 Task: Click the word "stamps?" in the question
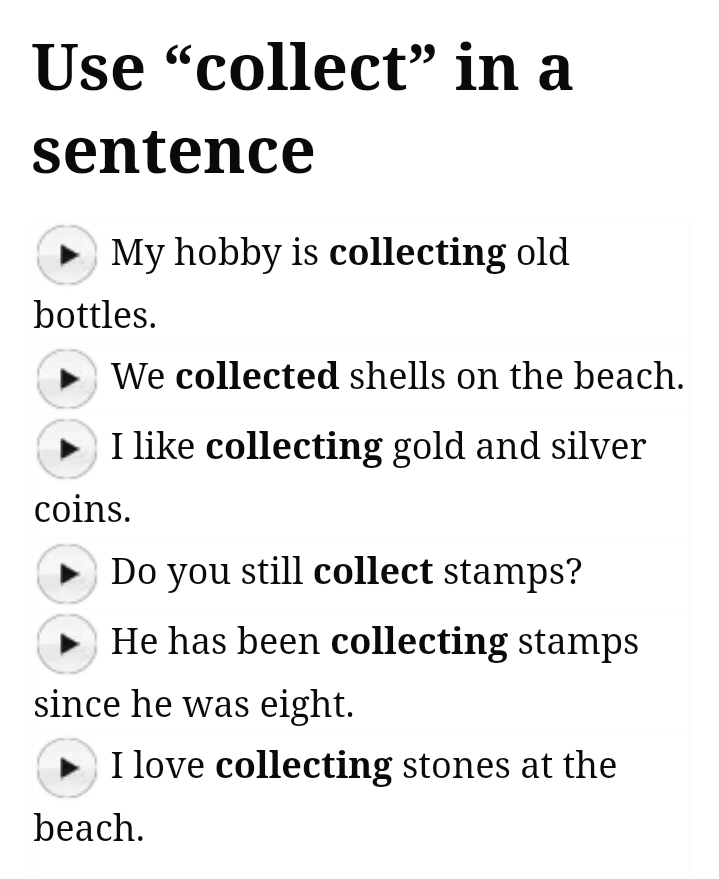pyautogui.click(x=512, y=571)
